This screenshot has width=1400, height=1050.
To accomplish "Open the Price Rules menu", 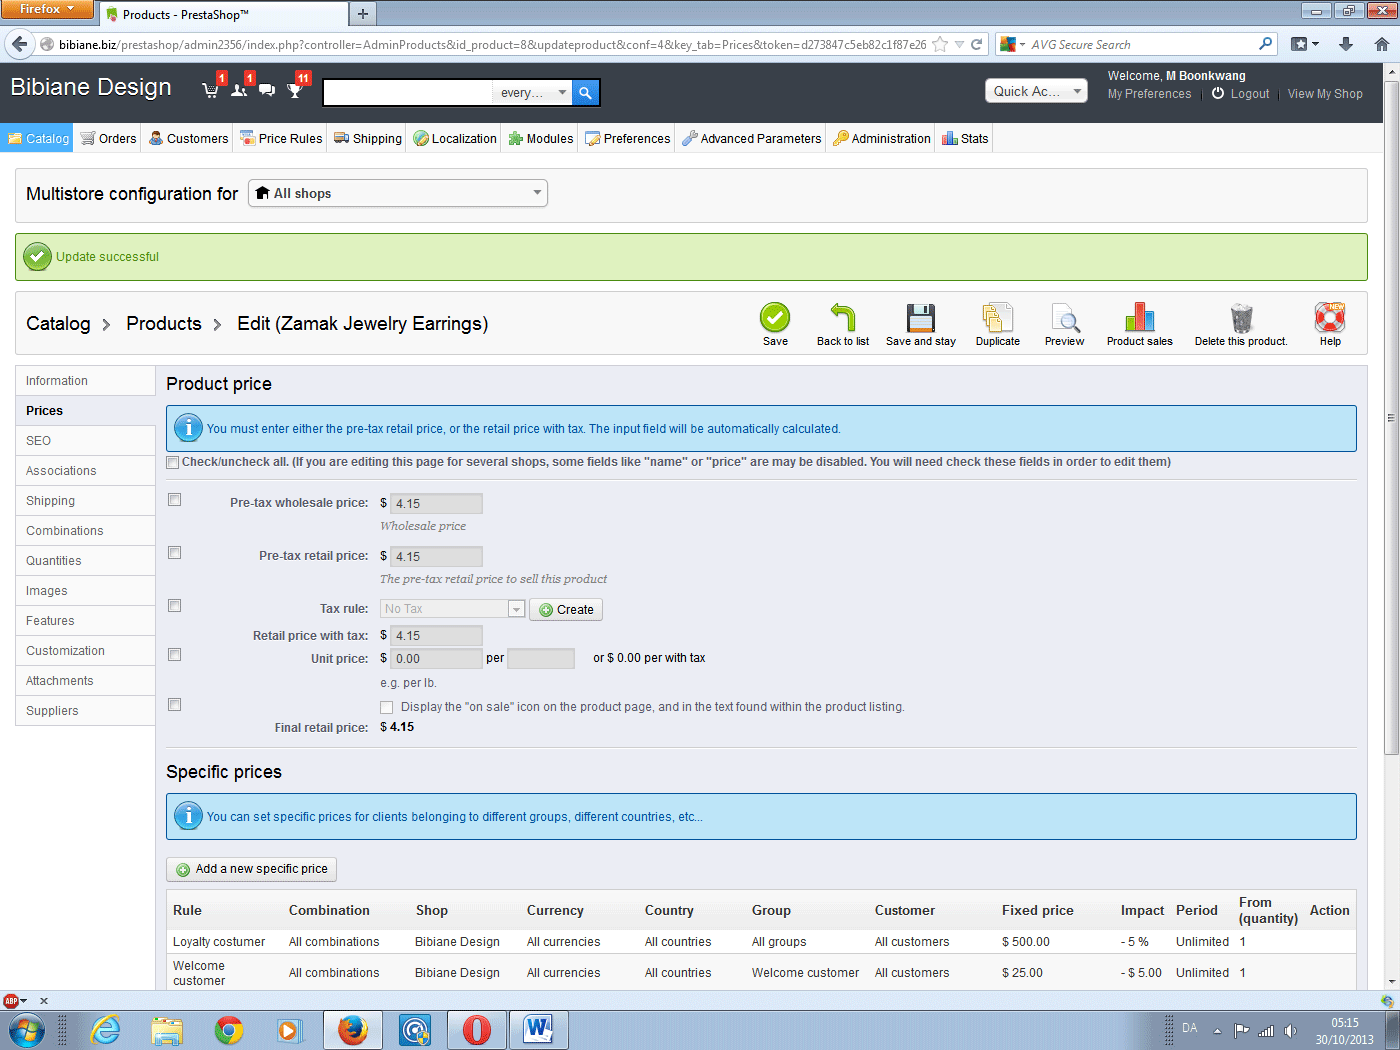I will tap(281, 139).
